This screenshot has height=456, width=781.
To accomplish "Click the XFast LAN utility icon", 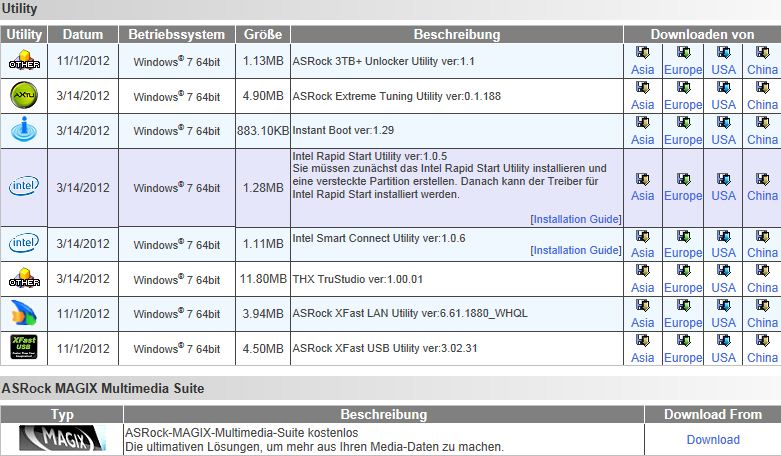I will [24, 313].
